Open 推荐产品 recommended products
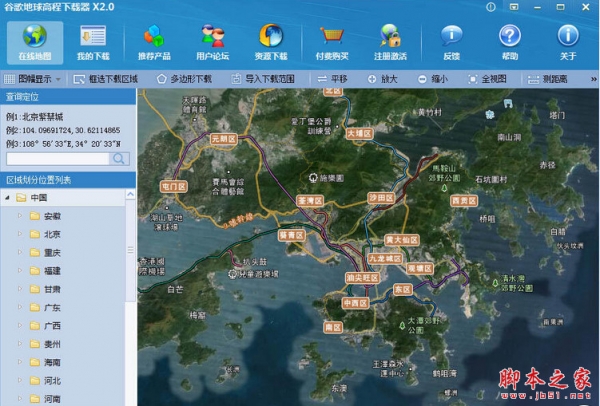Image resolution: width=600 pixels, height=406 pixels. pos(154,42)
